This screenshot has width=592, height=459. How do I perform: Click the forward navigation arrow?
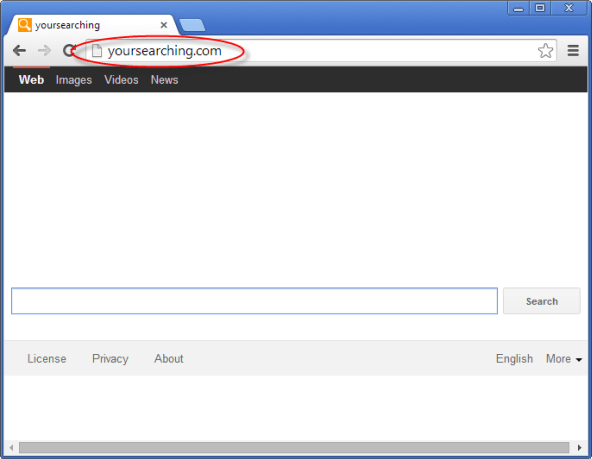(45, 50)
